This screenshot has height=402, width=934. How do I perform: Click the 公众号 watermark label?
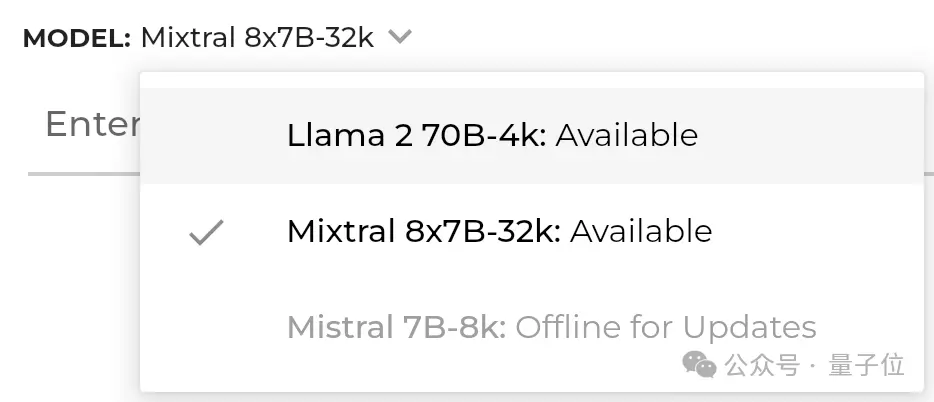762,364
